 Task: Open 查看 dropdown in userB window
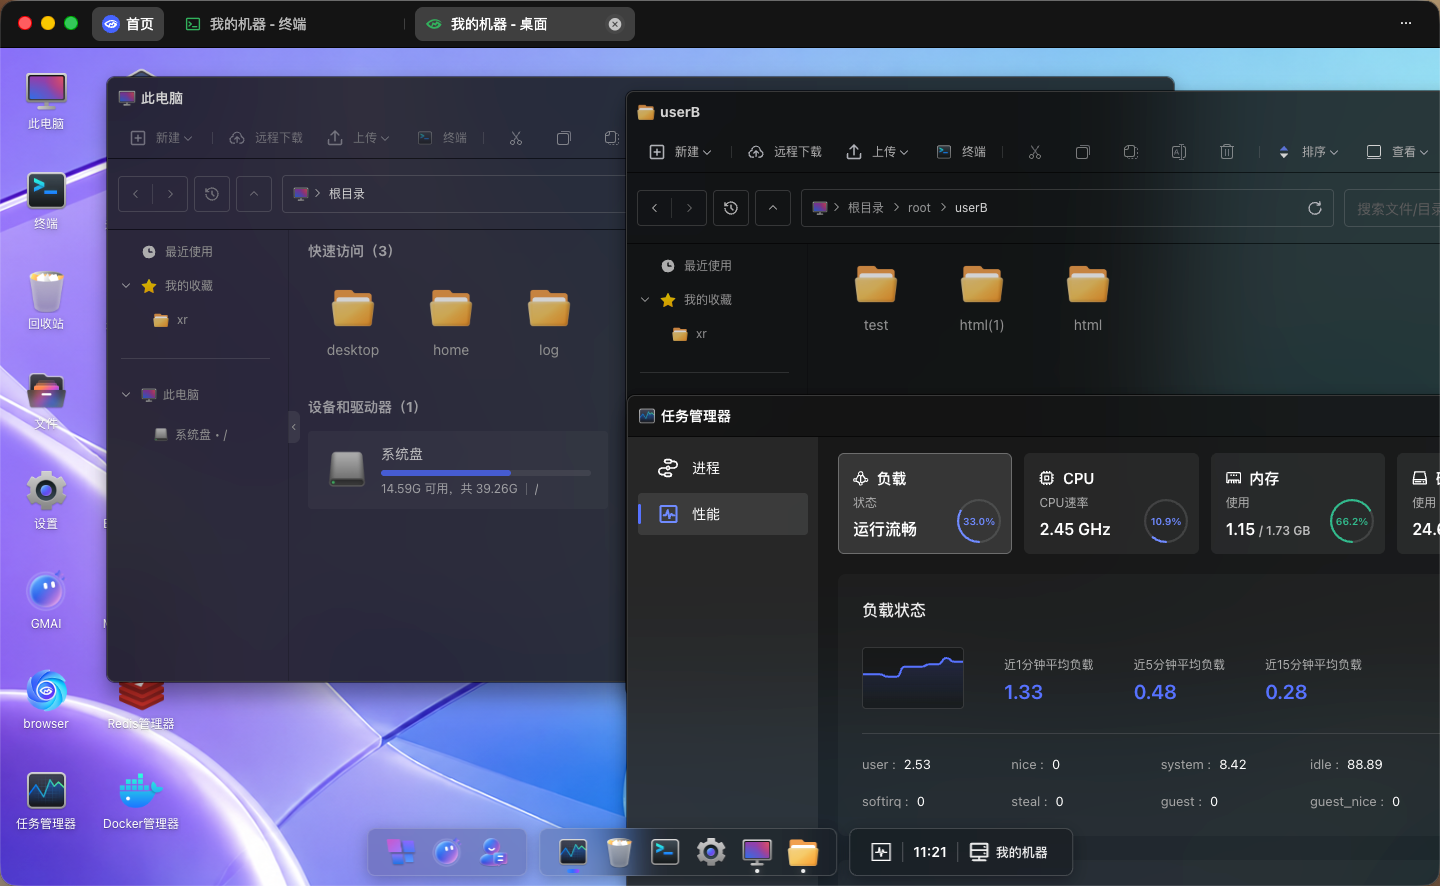pyautogui.click(x=1398, y=152)
